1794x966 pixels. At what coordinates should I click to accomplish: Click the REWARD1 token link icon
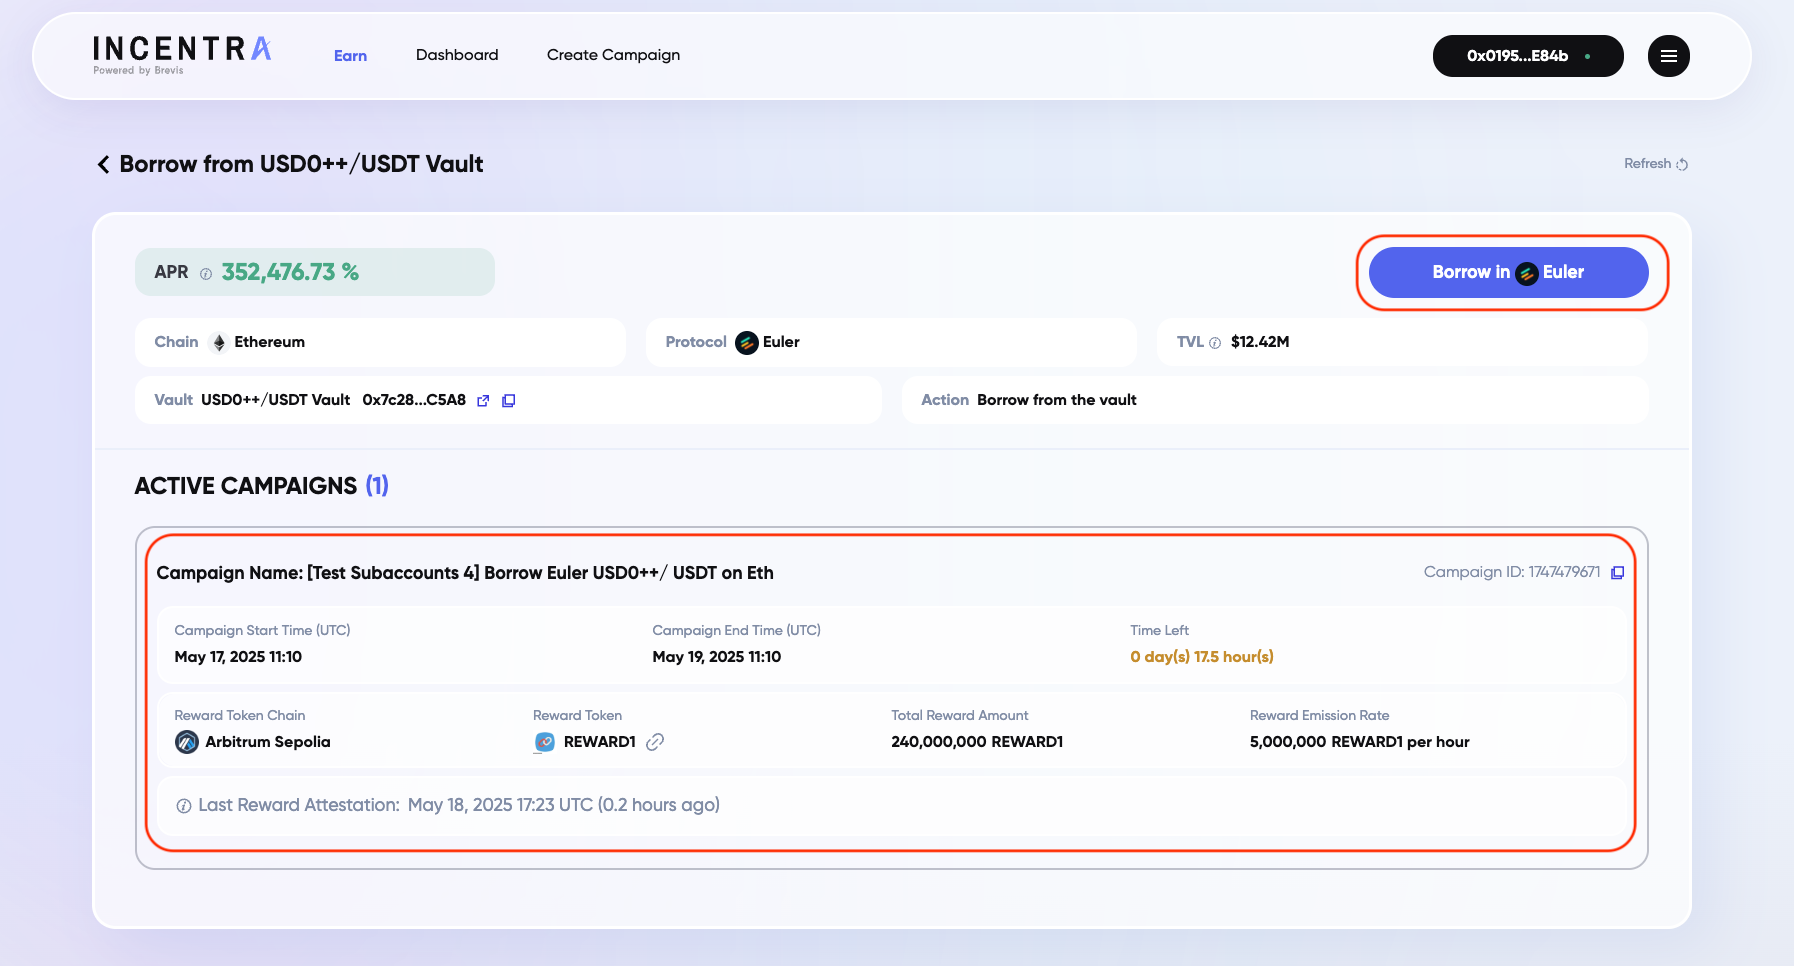point(655,742)
